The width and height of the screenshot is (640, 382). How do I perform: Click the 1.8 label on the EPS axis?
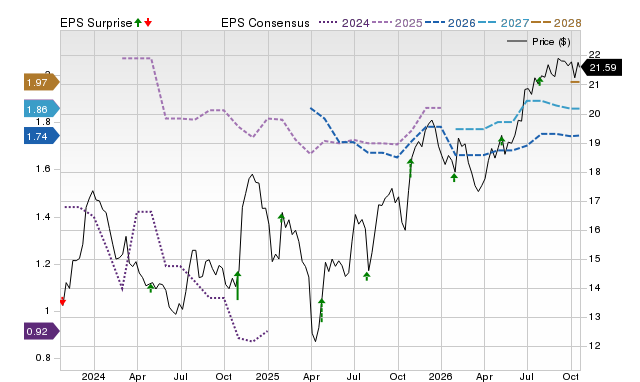pyautogui.click(x=43, y=122)
